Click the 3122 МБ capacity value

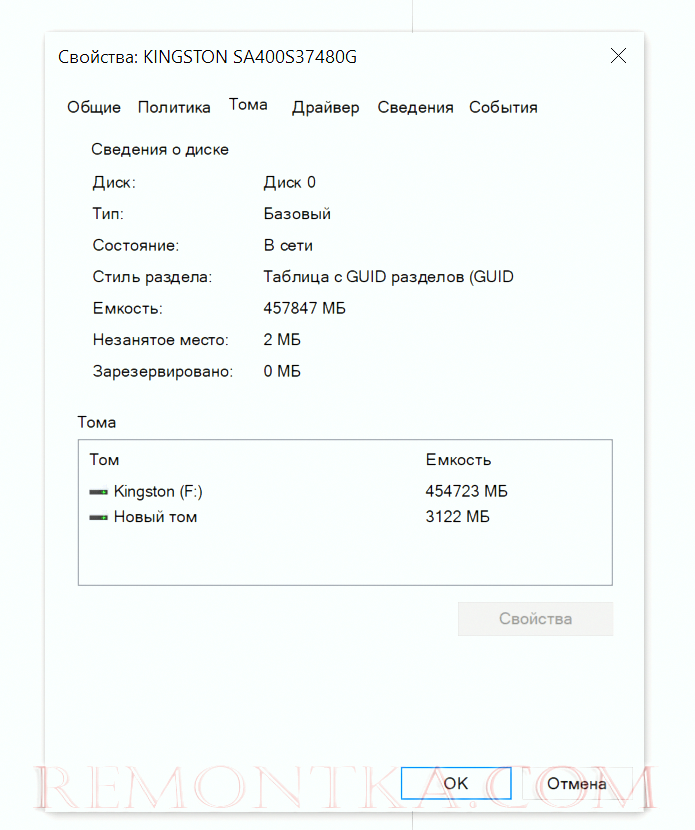(x=457, y=517)
